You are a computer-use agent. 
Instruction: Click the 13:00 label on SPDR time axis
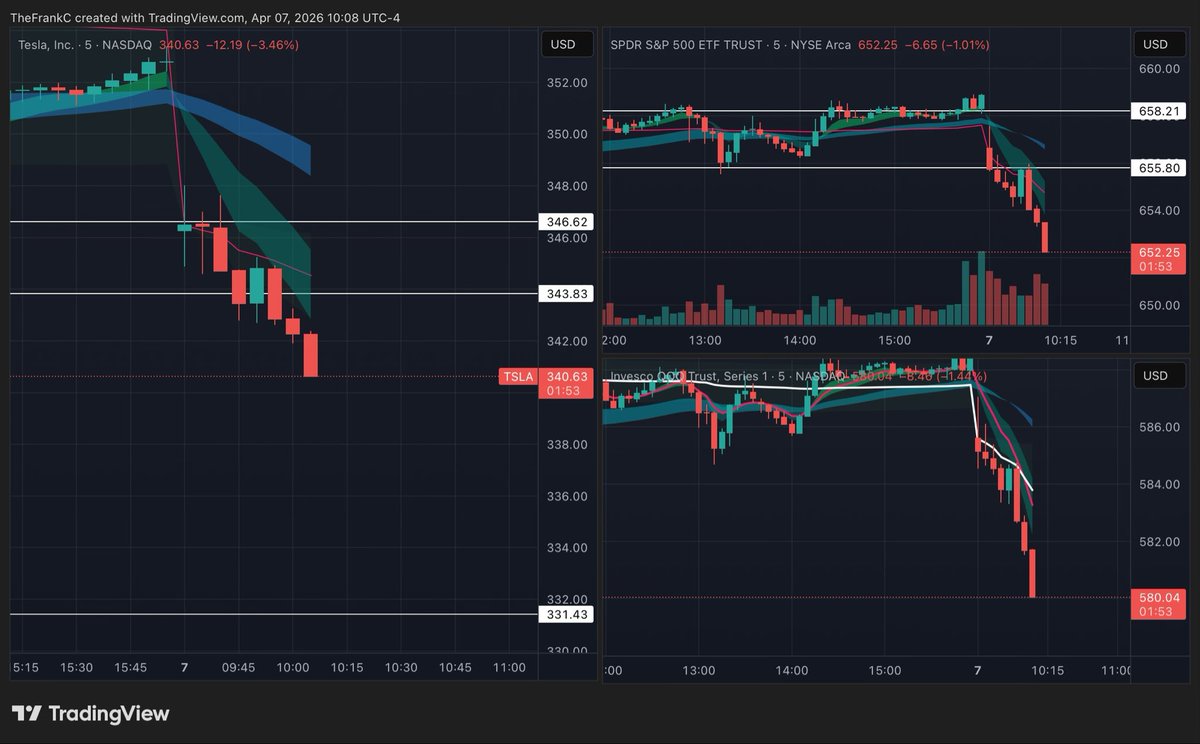(x=706, y=340)
